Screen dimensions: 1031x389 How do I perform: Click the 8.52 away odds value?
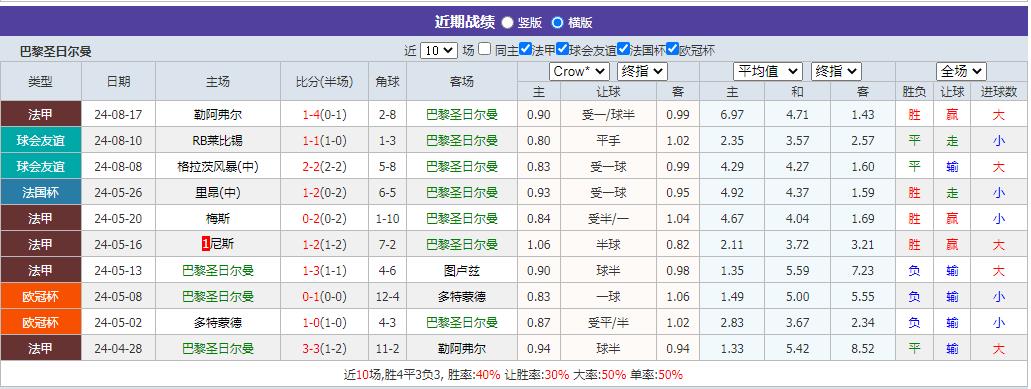pyautogui.click(x=863, y=349)
